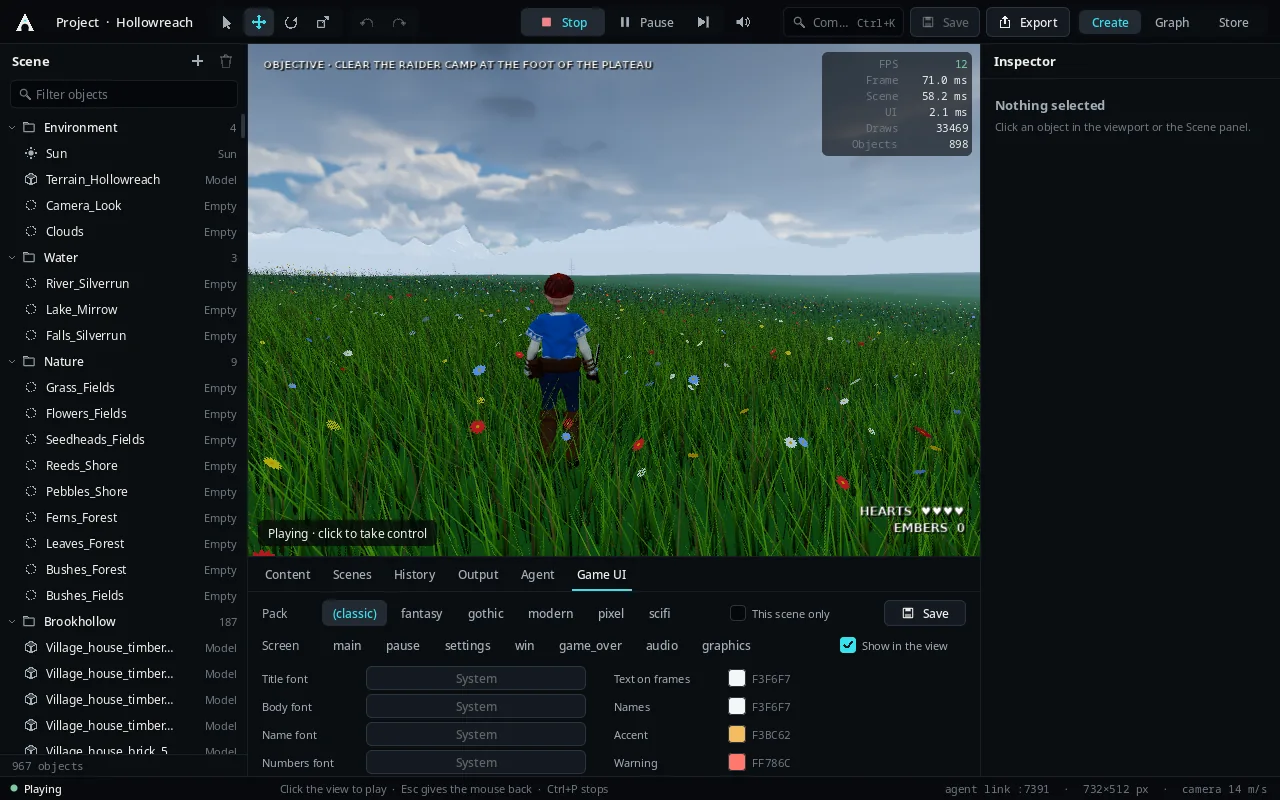Select the move tool
The height and width of the screenshot is (800, 1280).
click(259, 22)
